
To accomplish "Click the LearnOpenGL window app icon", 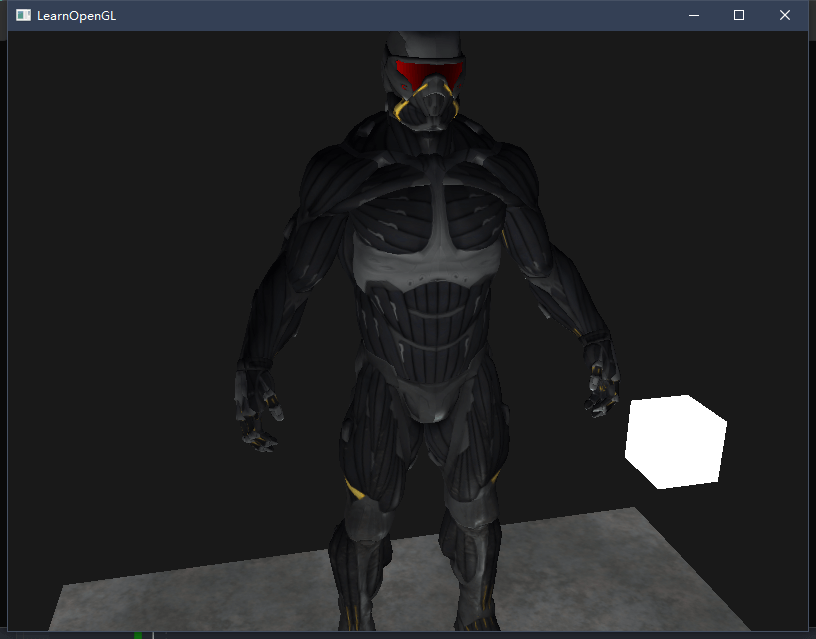I will 23,15.
